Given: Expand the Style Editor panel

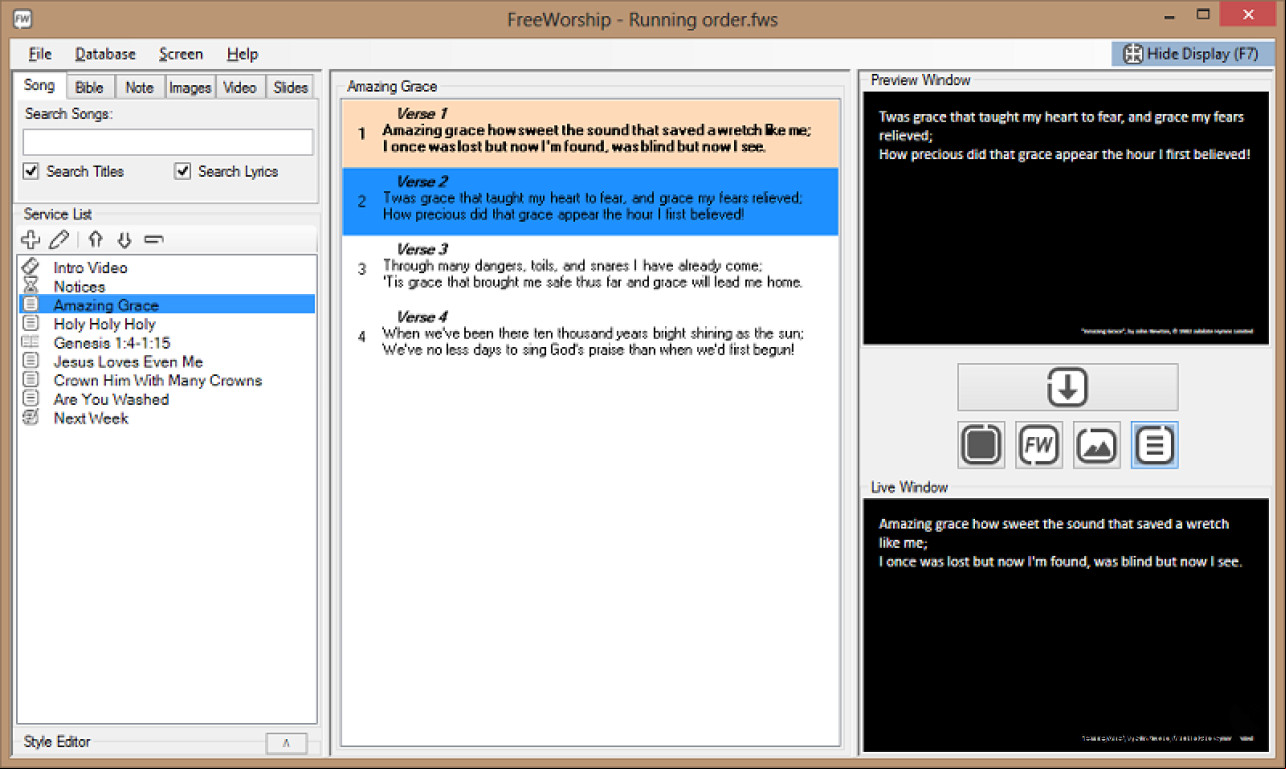Looking at the screenshot, I should [x=286, y=743].
